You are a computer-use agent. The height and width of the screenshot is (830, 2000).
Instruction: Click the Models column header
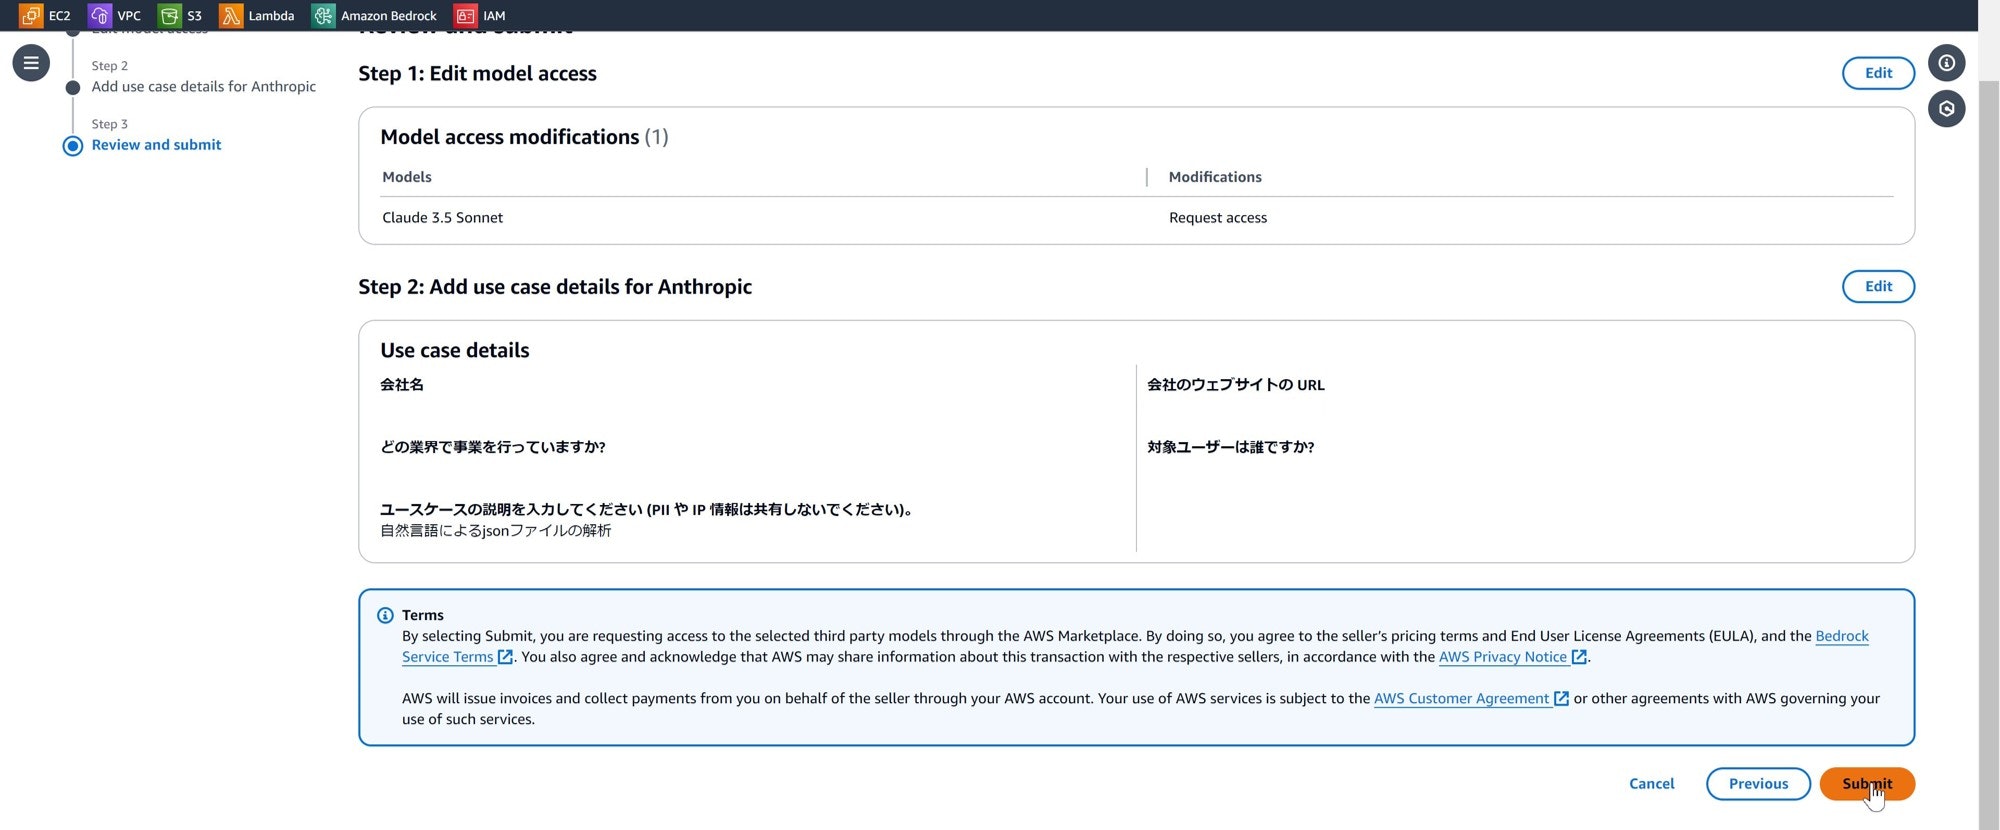(x=407, y=177)
